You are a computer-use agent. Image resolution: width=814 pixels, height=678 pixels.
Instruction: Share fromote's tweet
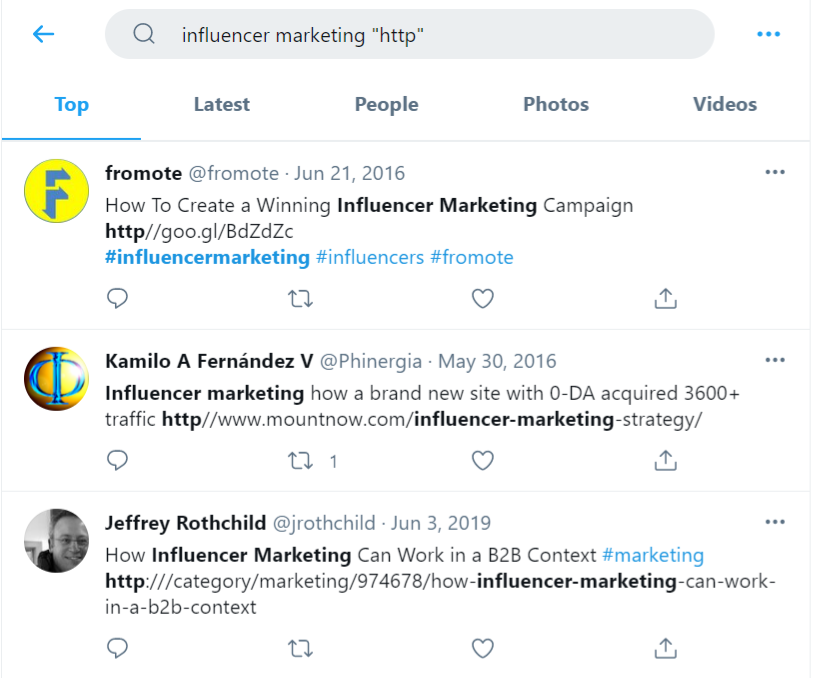[664, 298]
